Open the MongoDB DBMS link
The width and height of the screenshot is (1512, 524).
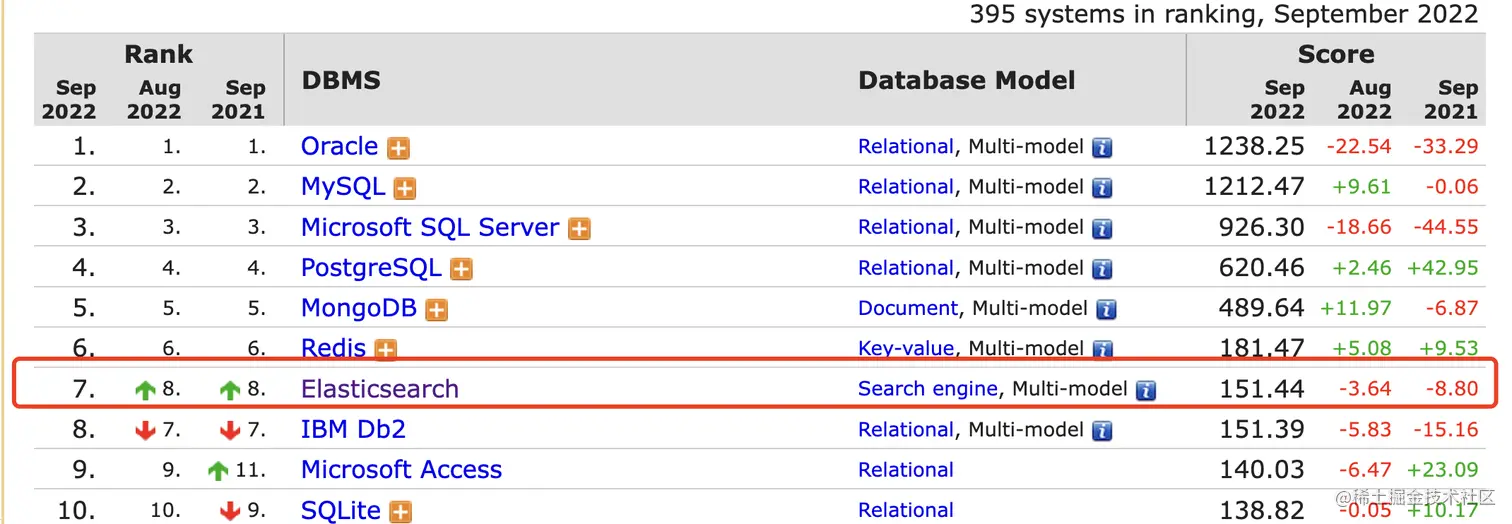tap(359, 308)
